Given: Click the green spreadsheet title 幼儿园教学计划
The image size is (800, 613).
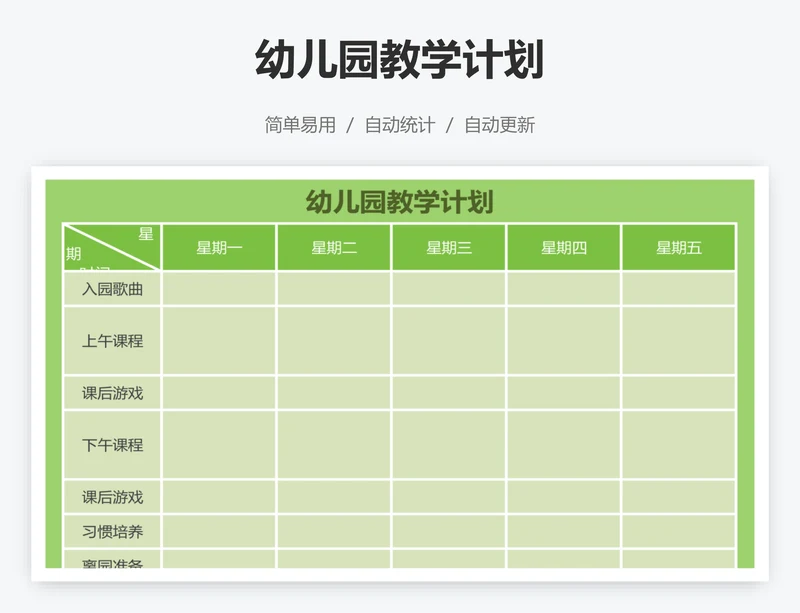Looking at the screenshot, I should tap(399, 202).
